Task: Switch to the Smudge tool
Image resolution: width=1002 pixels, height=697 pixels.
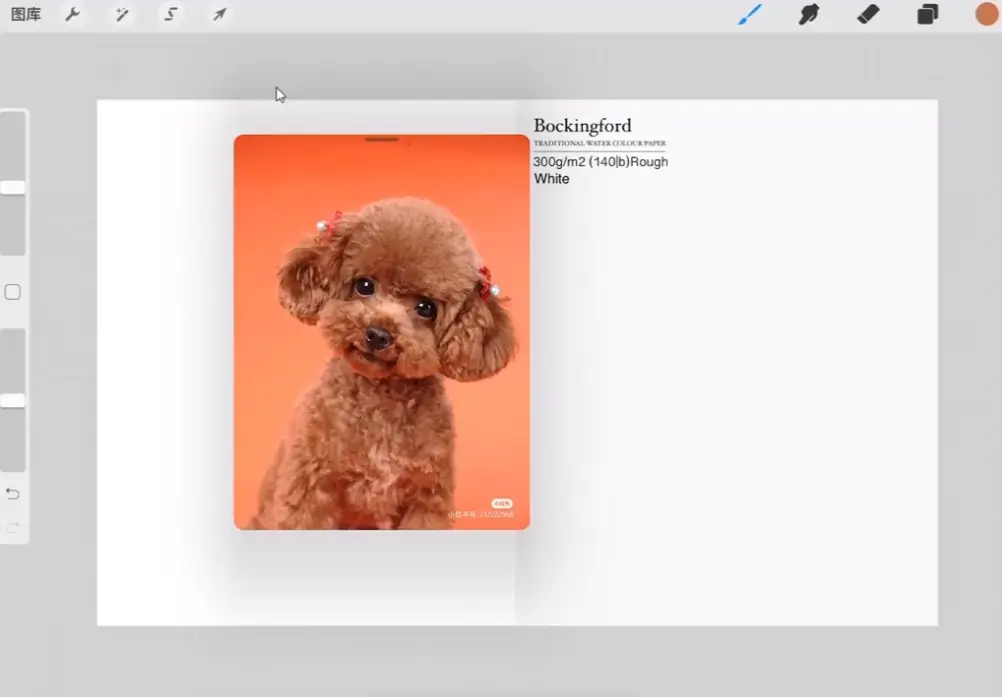Action: pos(808,14)
